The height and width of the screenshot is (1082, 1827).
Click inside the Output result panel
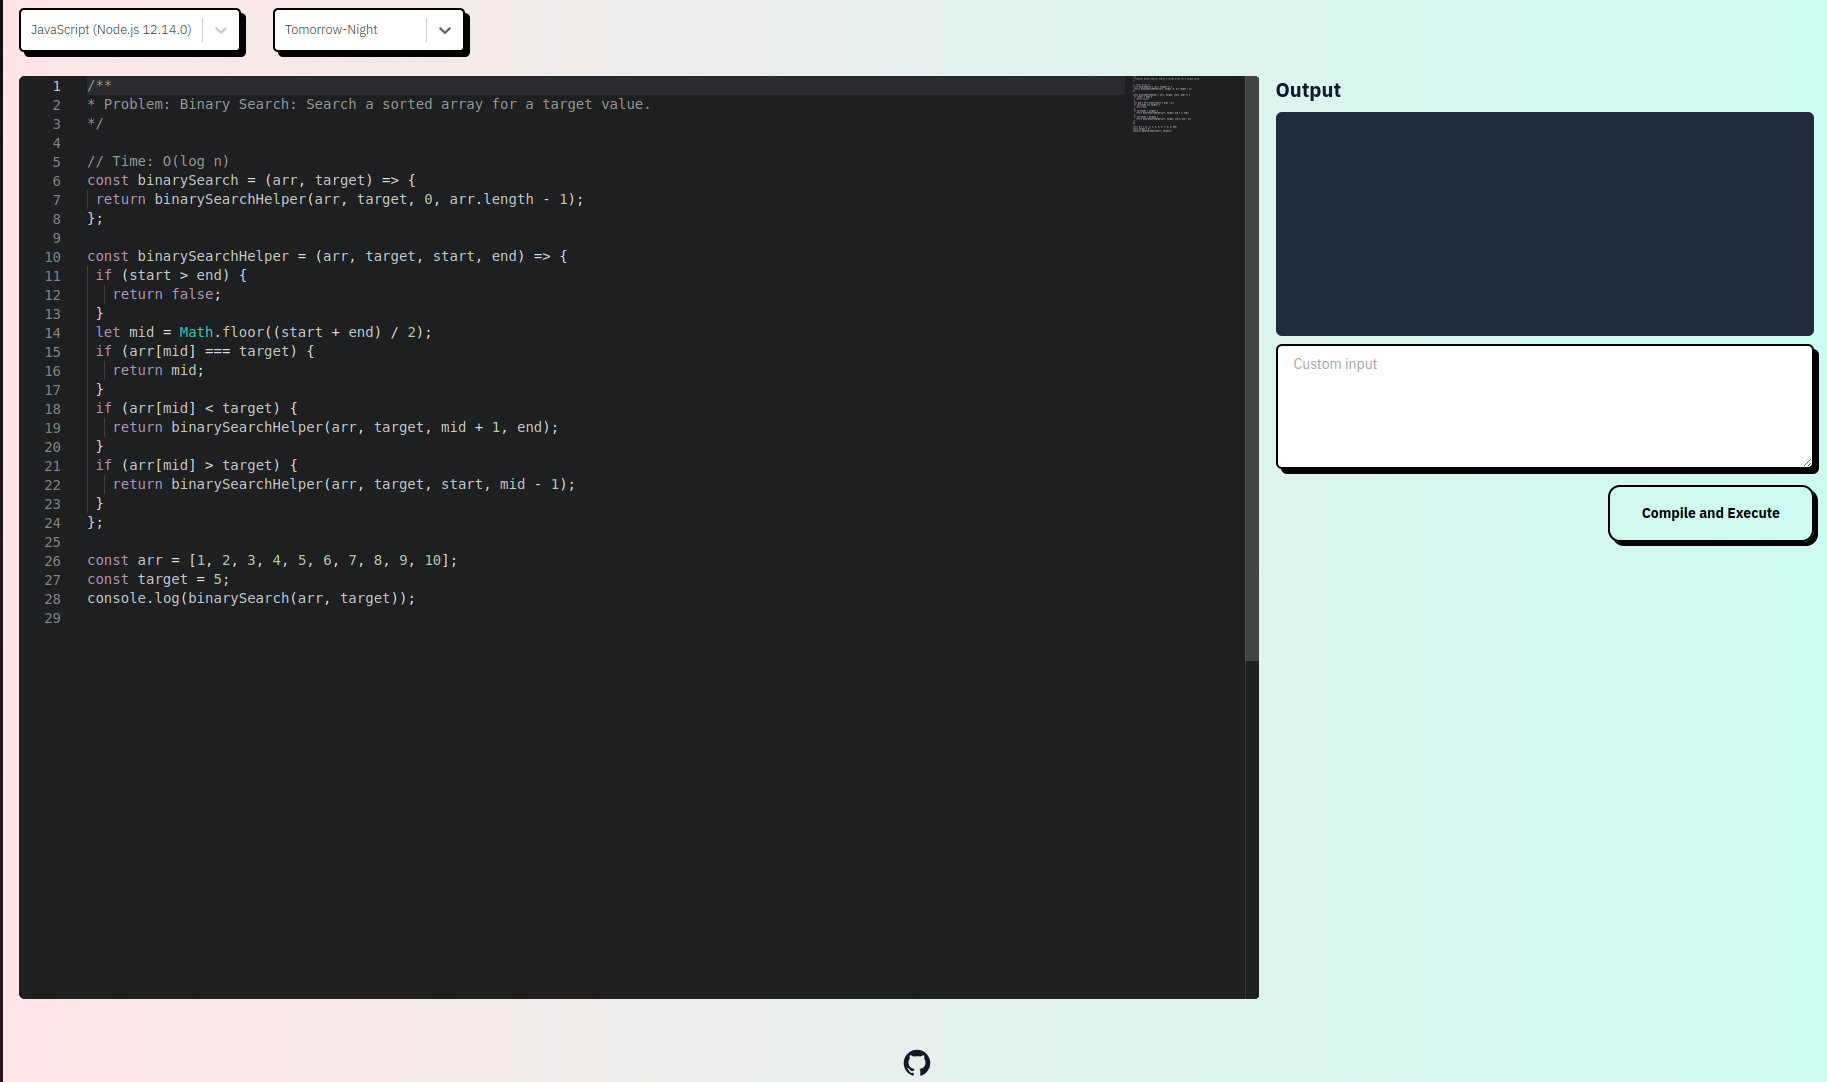(x=1544, y=224)
